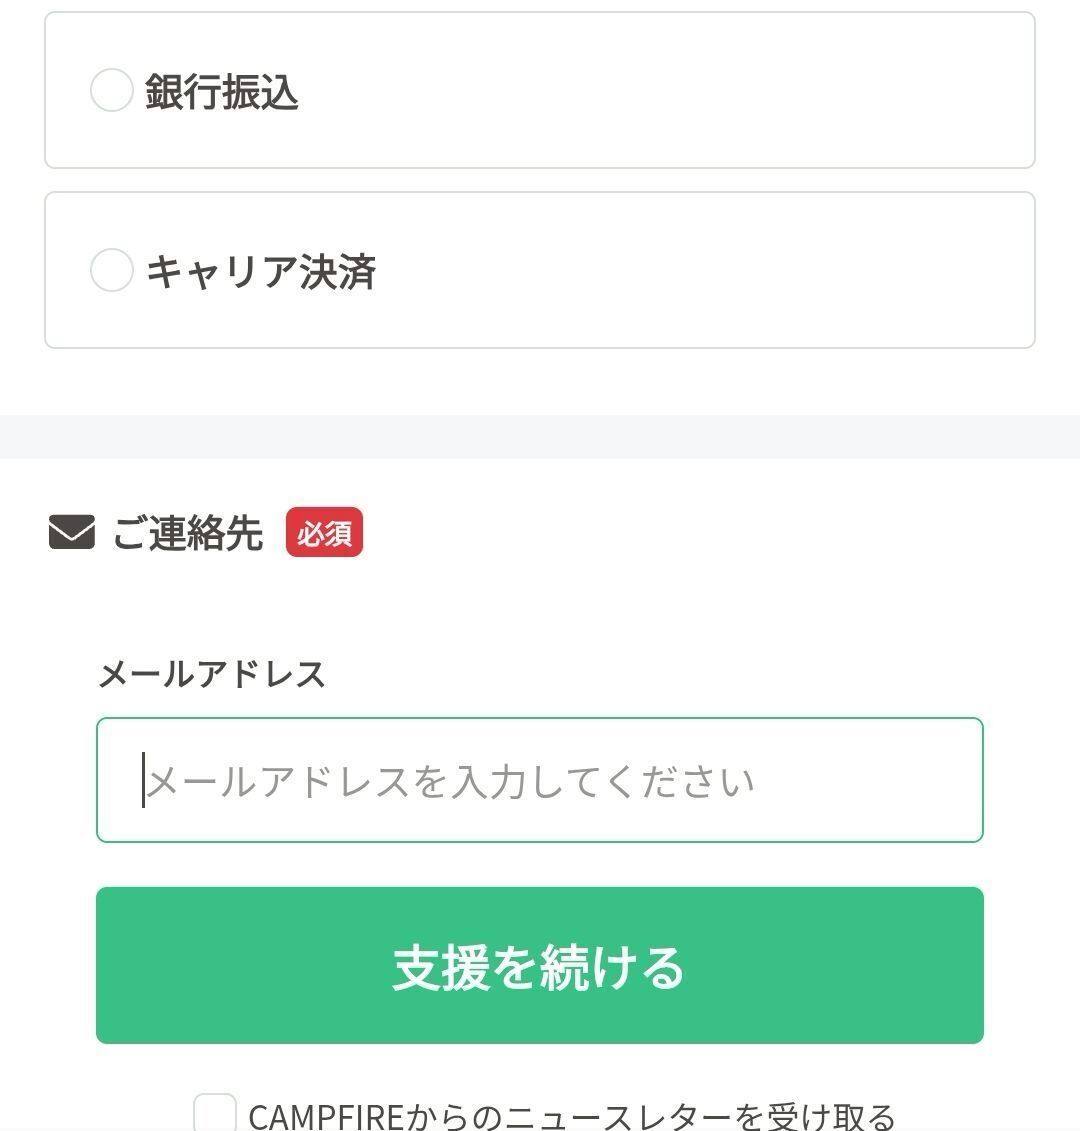Focus the メールアドレス input field
This screenshot has width=1080, height=1131.
pos(540,780)
